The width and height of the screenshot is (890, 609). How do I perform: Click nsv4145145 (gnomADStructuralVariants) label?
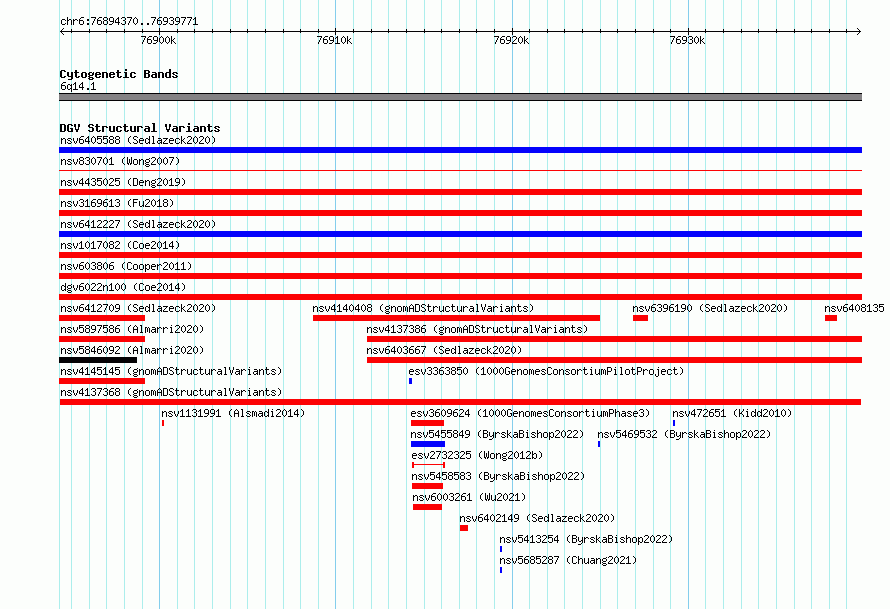click(171, 371)
